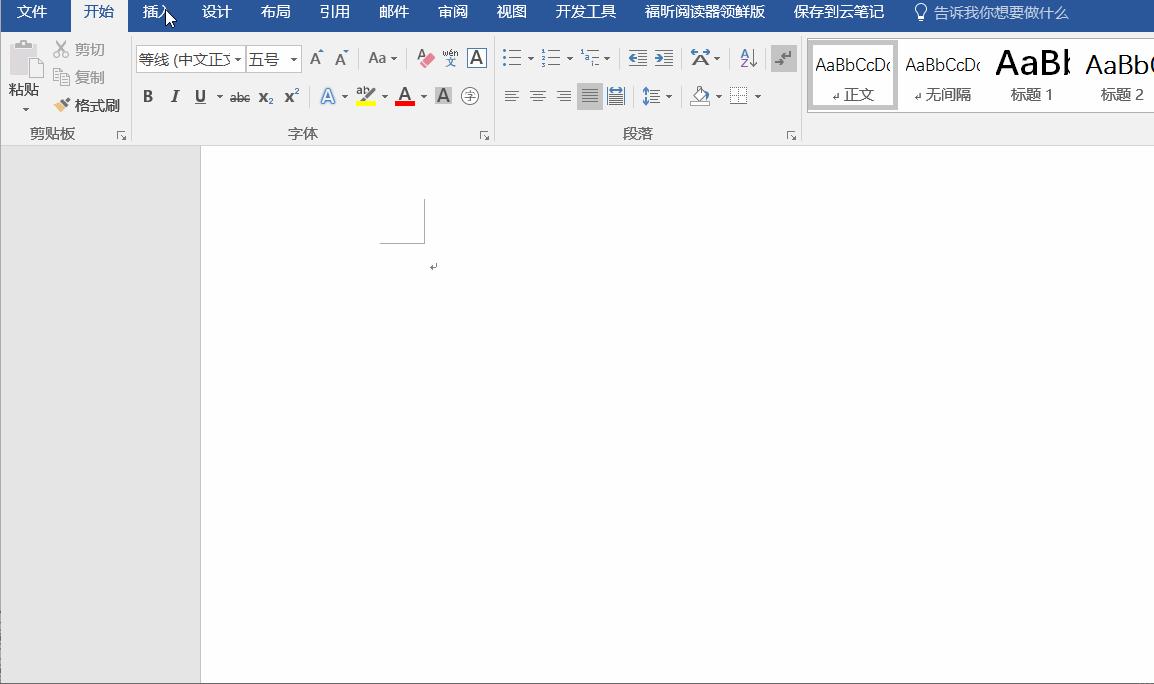Apply the 标题 1 style
The height and width of the screenshot is (684, 1154).
[x=1031, y=70]
